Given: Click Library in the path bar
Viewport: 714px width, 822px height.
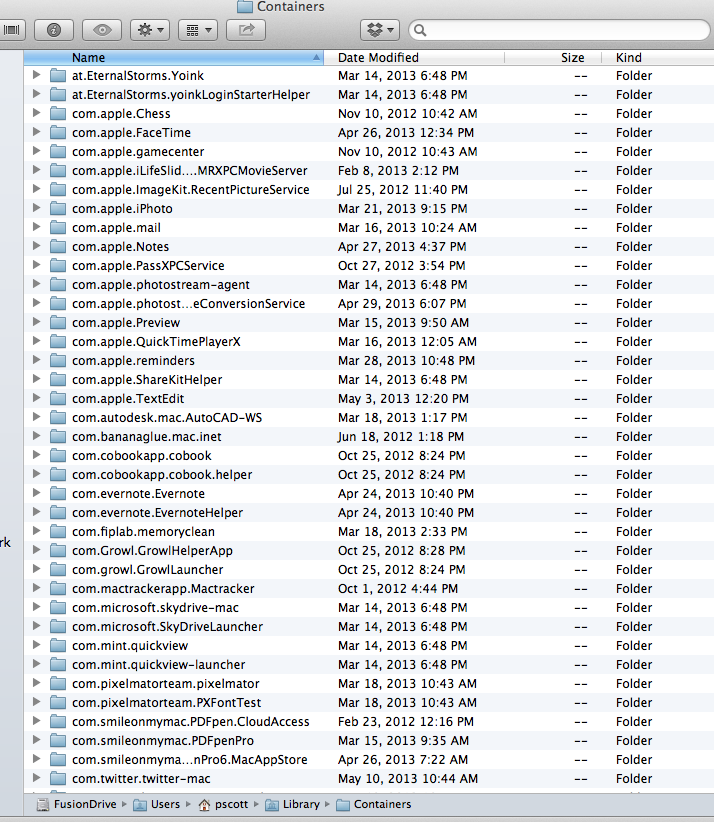Looking at the screenshot, I should point(293,804).
